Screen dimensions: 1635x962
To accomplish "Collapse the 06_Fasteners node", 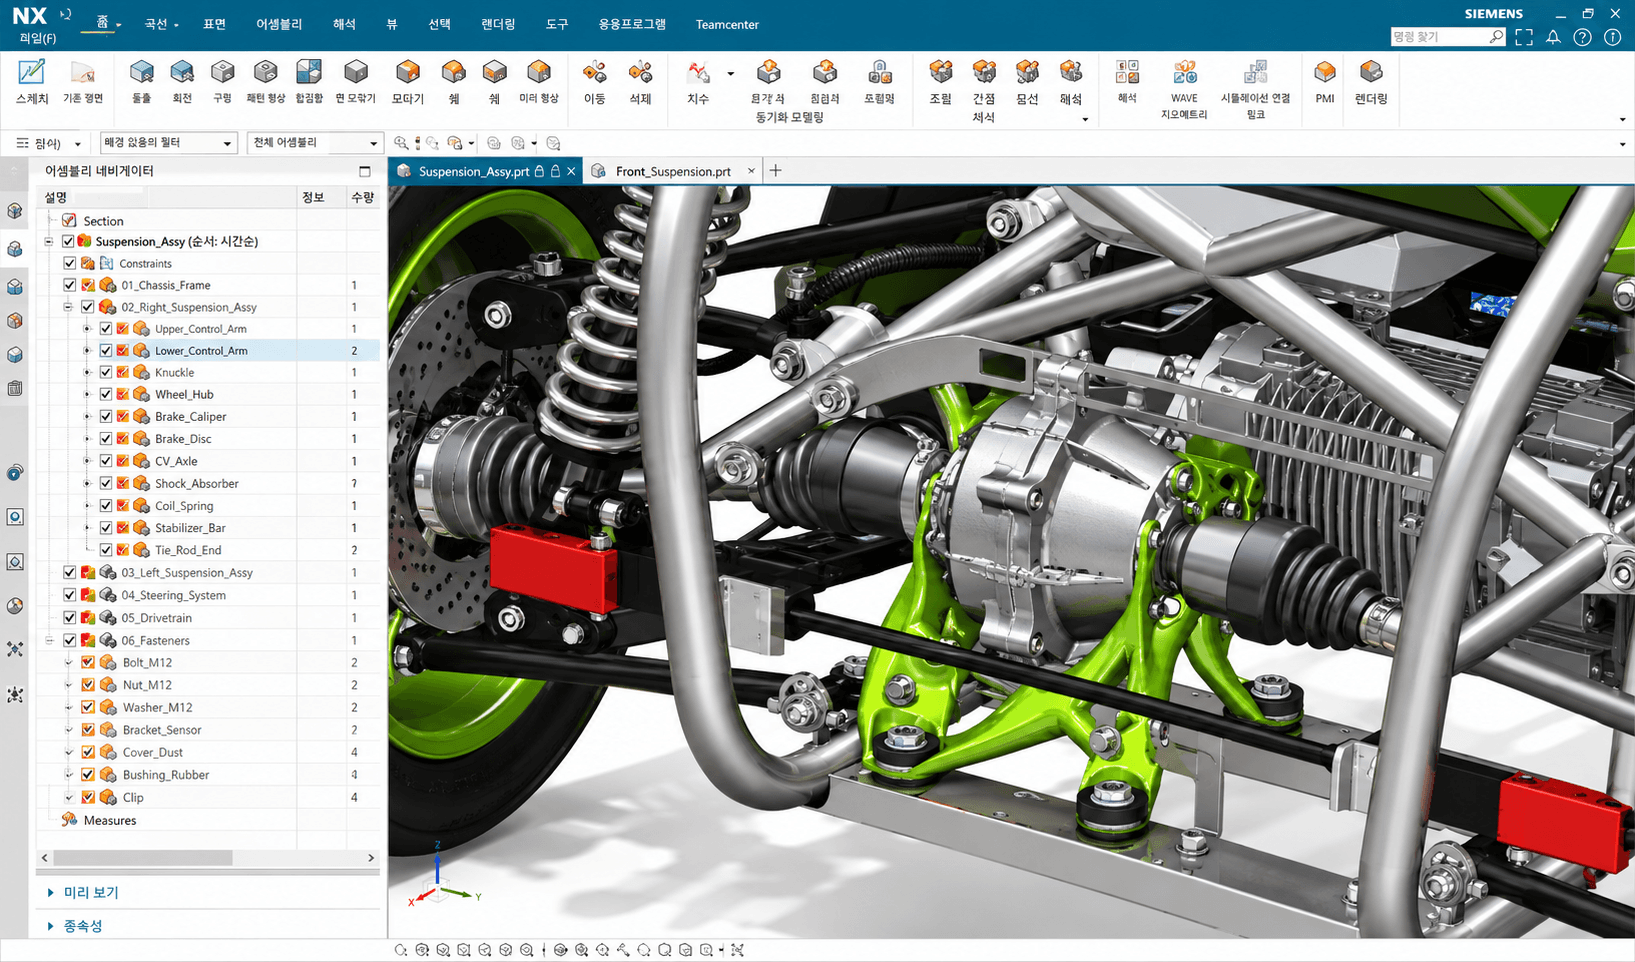I will point(49,640).
